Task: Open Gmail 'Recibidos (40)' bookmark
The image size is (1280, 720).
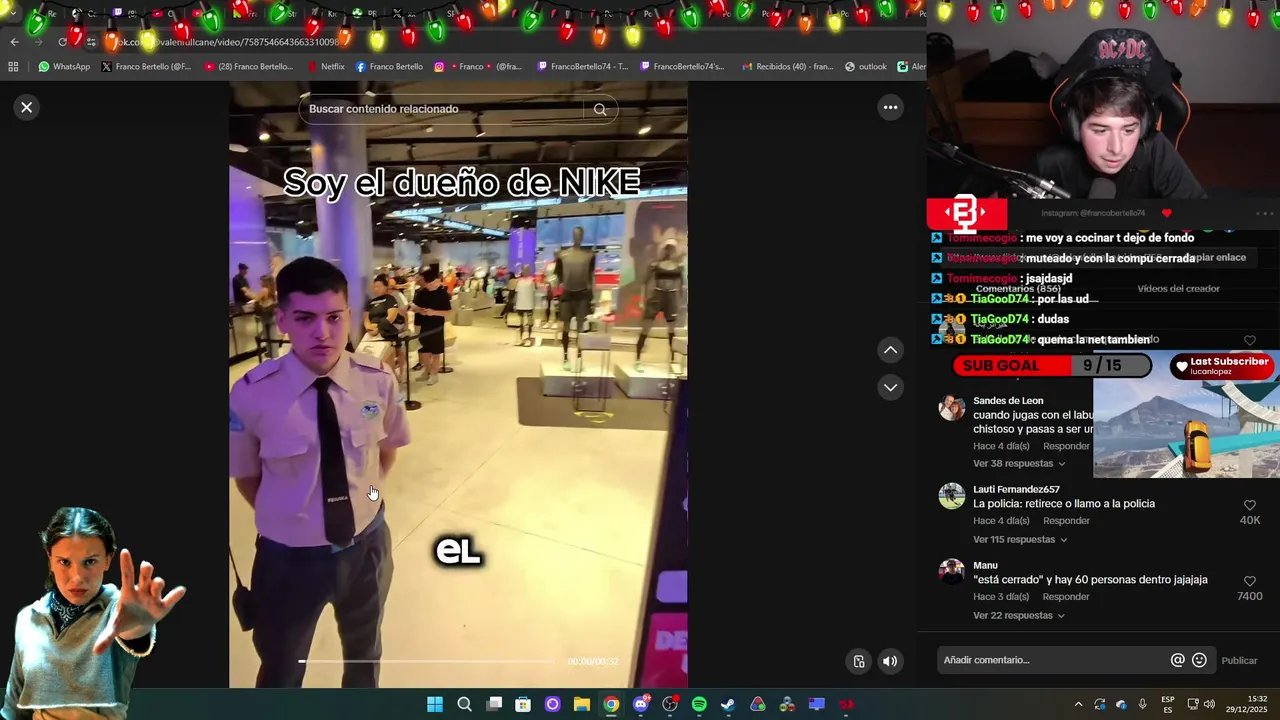Action: (x=787, y=67)
